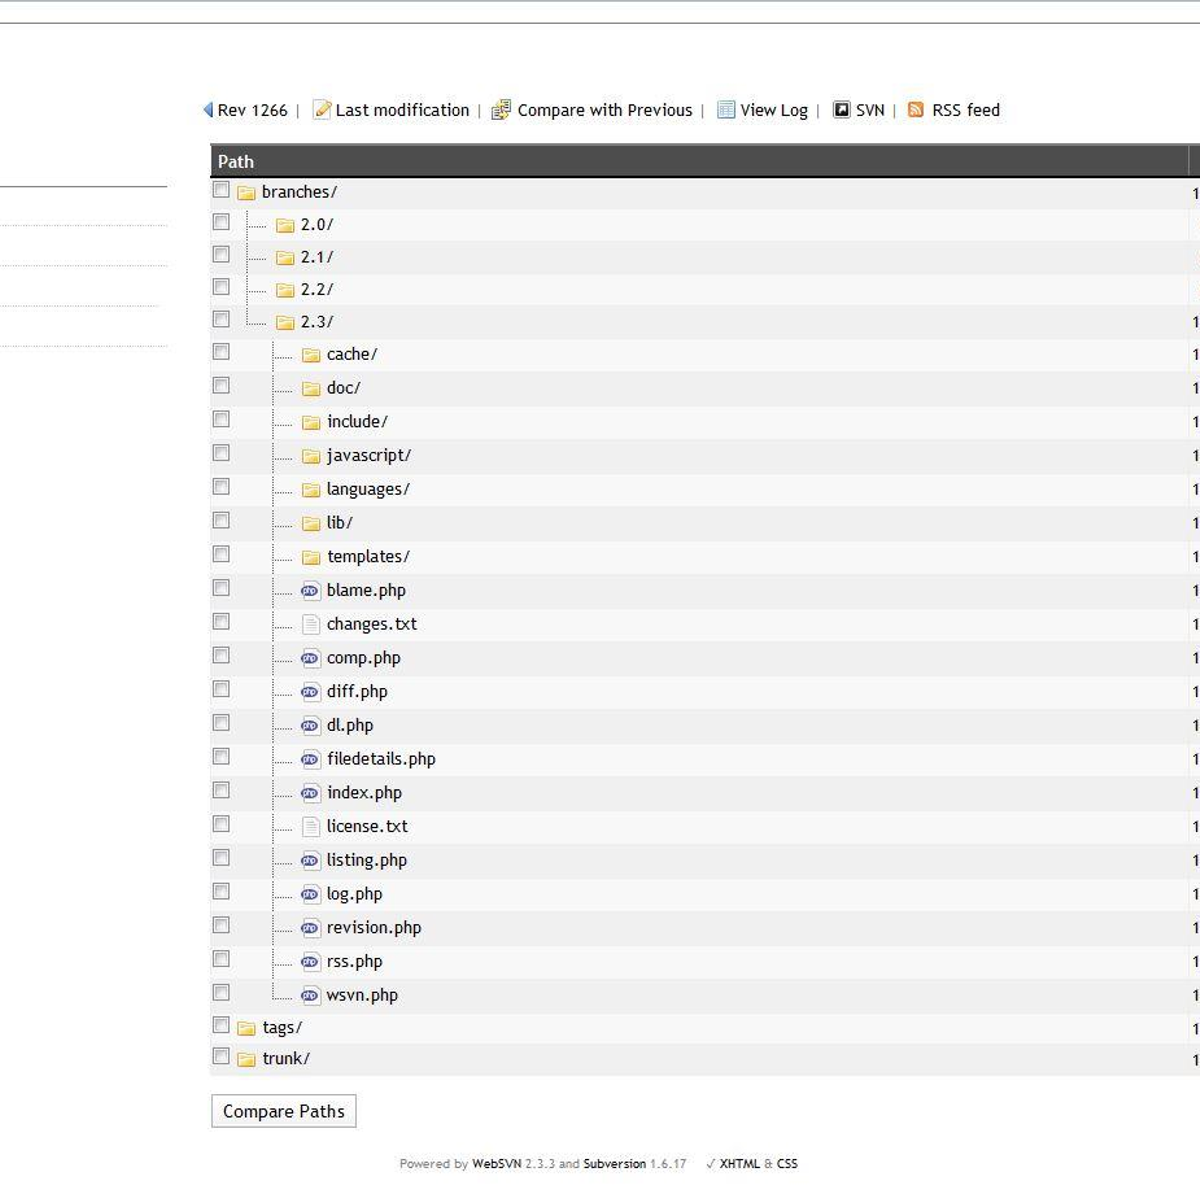Check the checkbox beside trunk/
This screenshot has width=1200, height=1200.
coord(221,1055)
